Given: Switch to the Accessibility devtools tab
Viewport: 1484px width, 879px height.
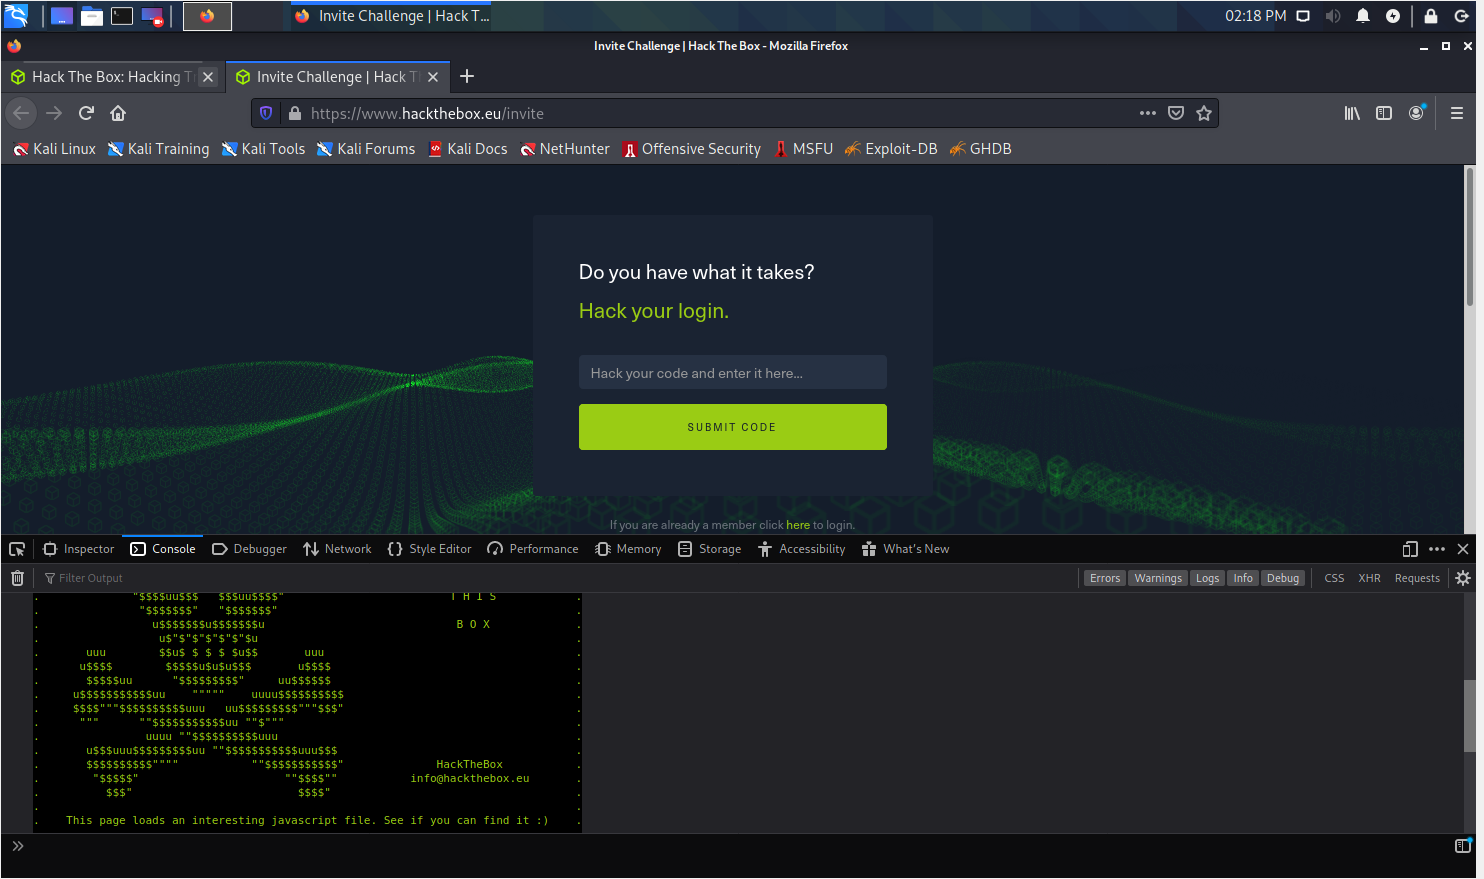Looking at the screenshot, I should [802, 549].
